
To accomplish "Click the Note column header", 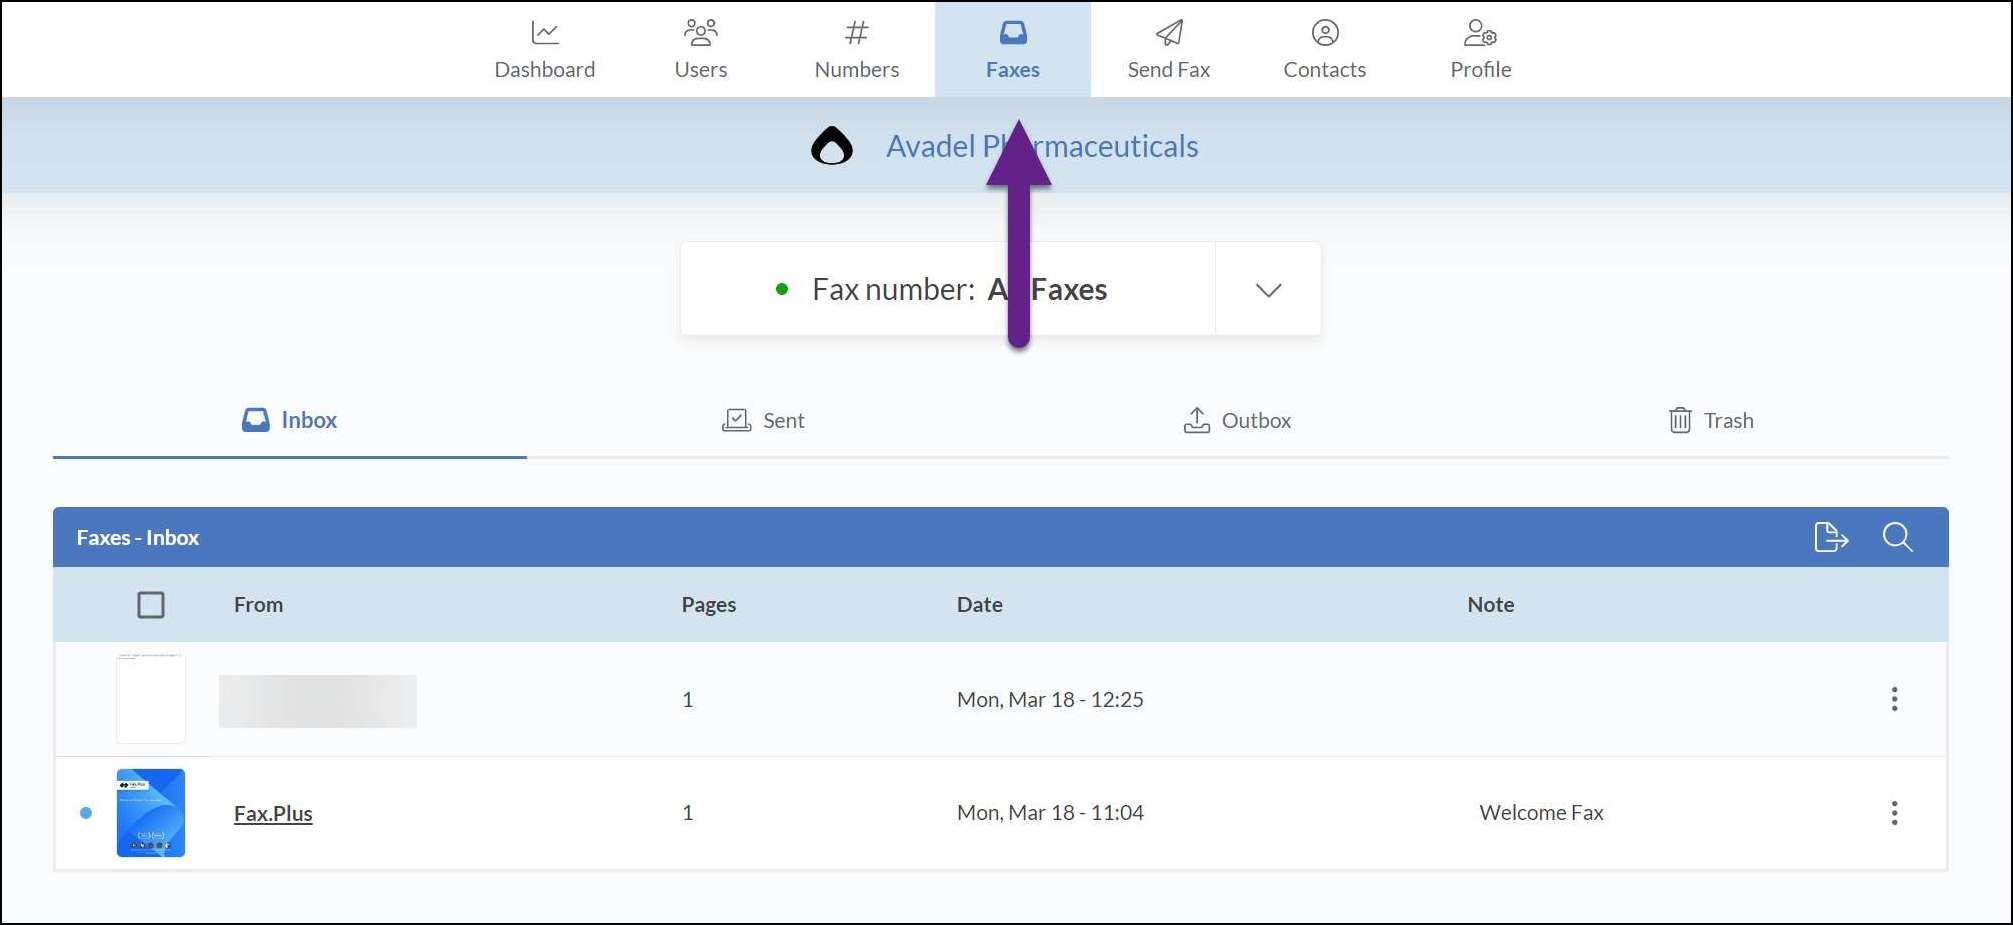I will click(1490, 604).
